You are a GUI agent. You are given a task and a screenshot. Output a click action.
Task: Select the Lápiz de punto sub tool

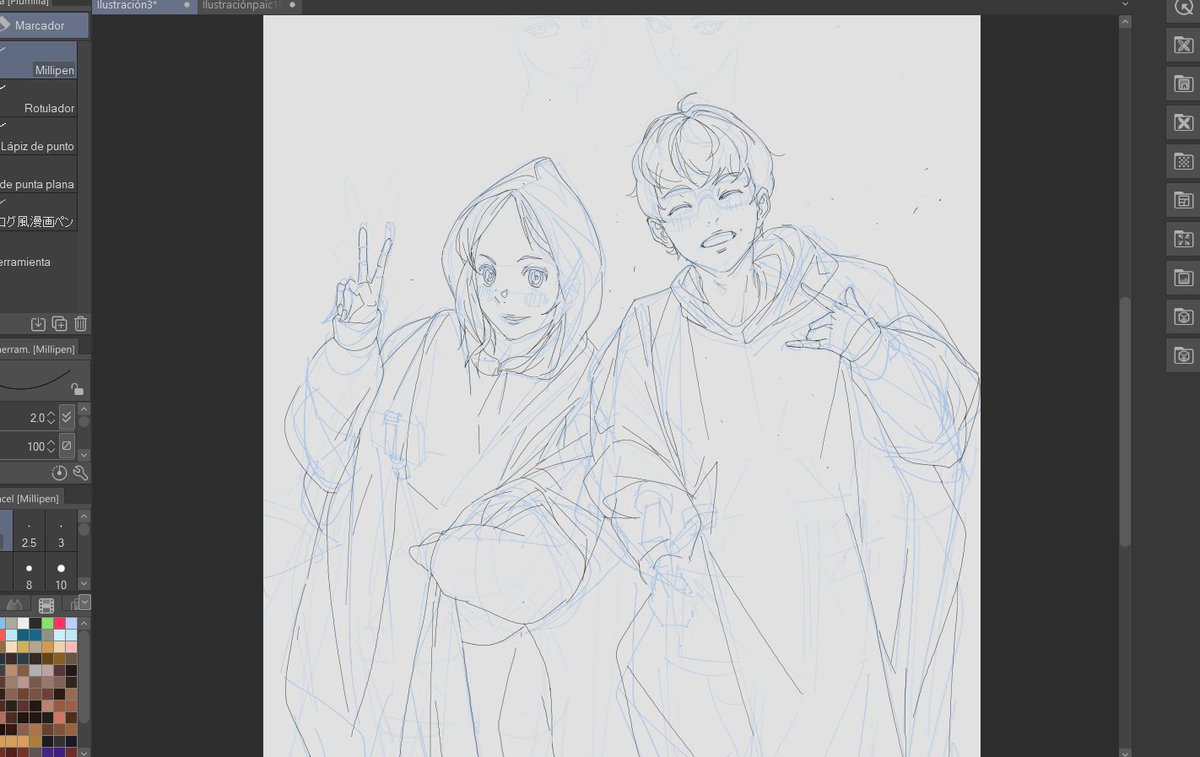(41, 146)
